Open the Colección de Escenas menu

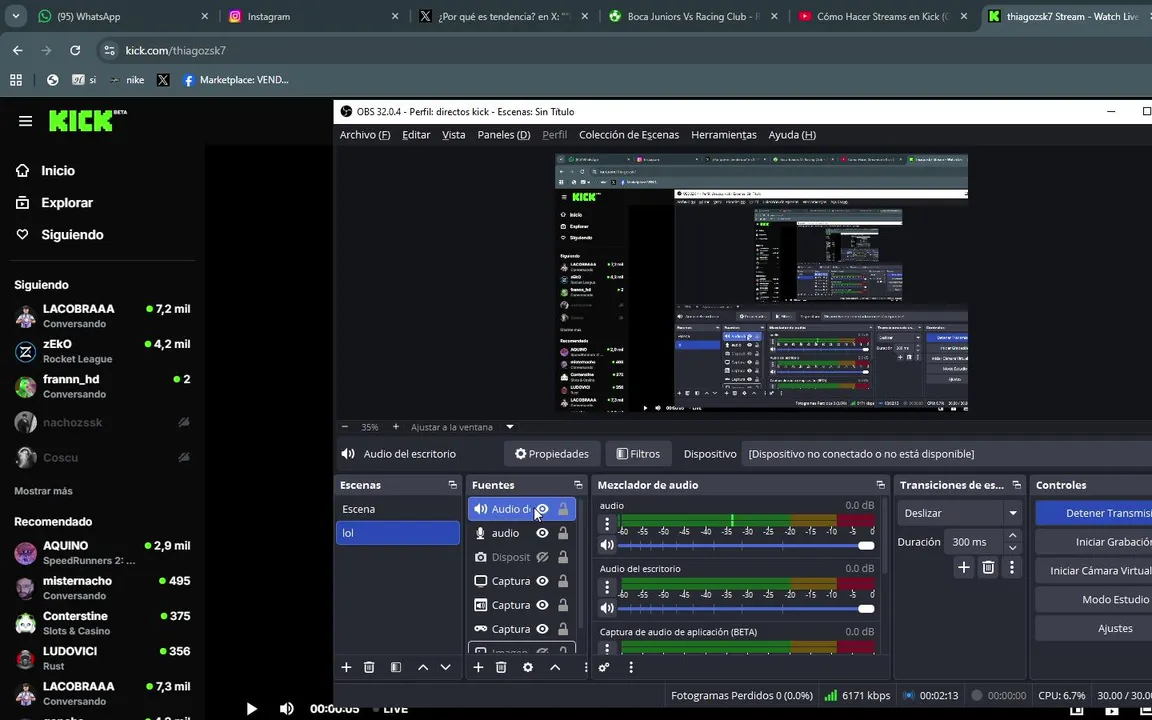[629, 134]
